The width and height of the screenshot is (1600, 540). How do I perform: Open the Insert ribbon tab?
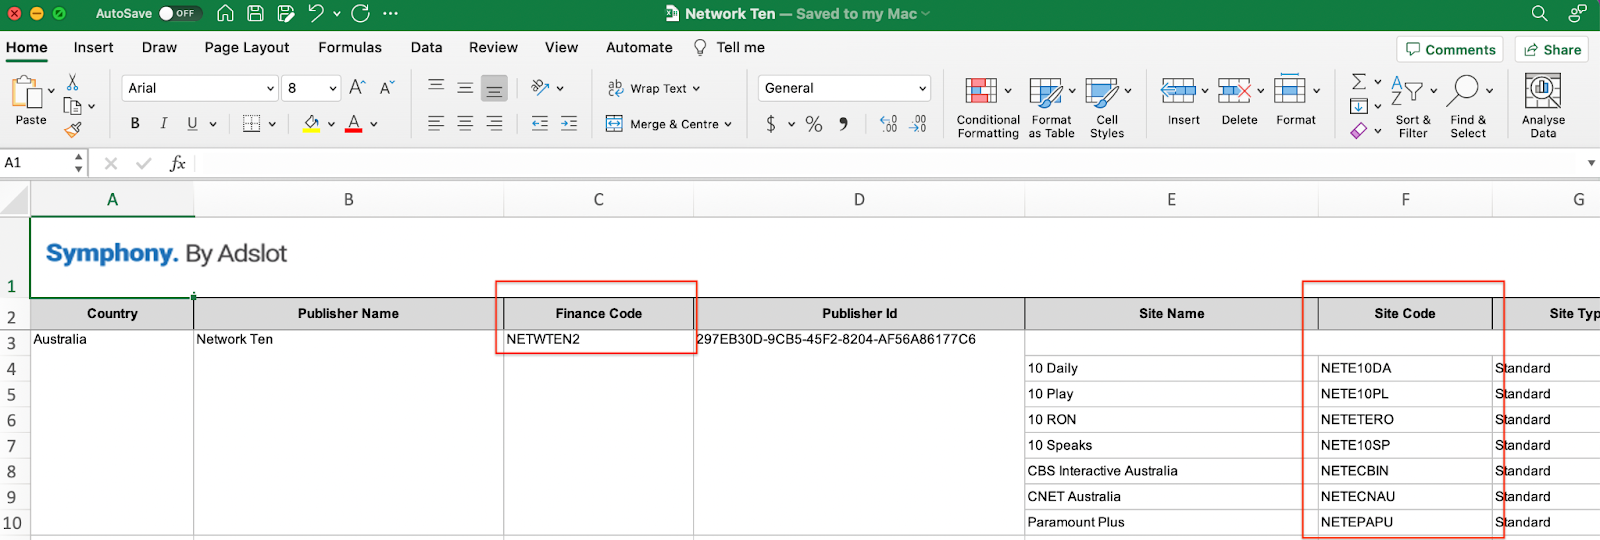tap(93, 47)
